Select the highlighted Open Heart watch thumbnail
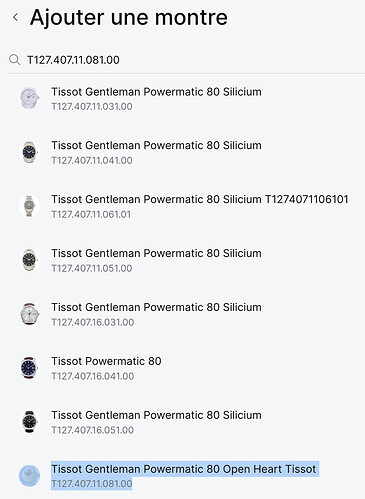 coord(29,476)
